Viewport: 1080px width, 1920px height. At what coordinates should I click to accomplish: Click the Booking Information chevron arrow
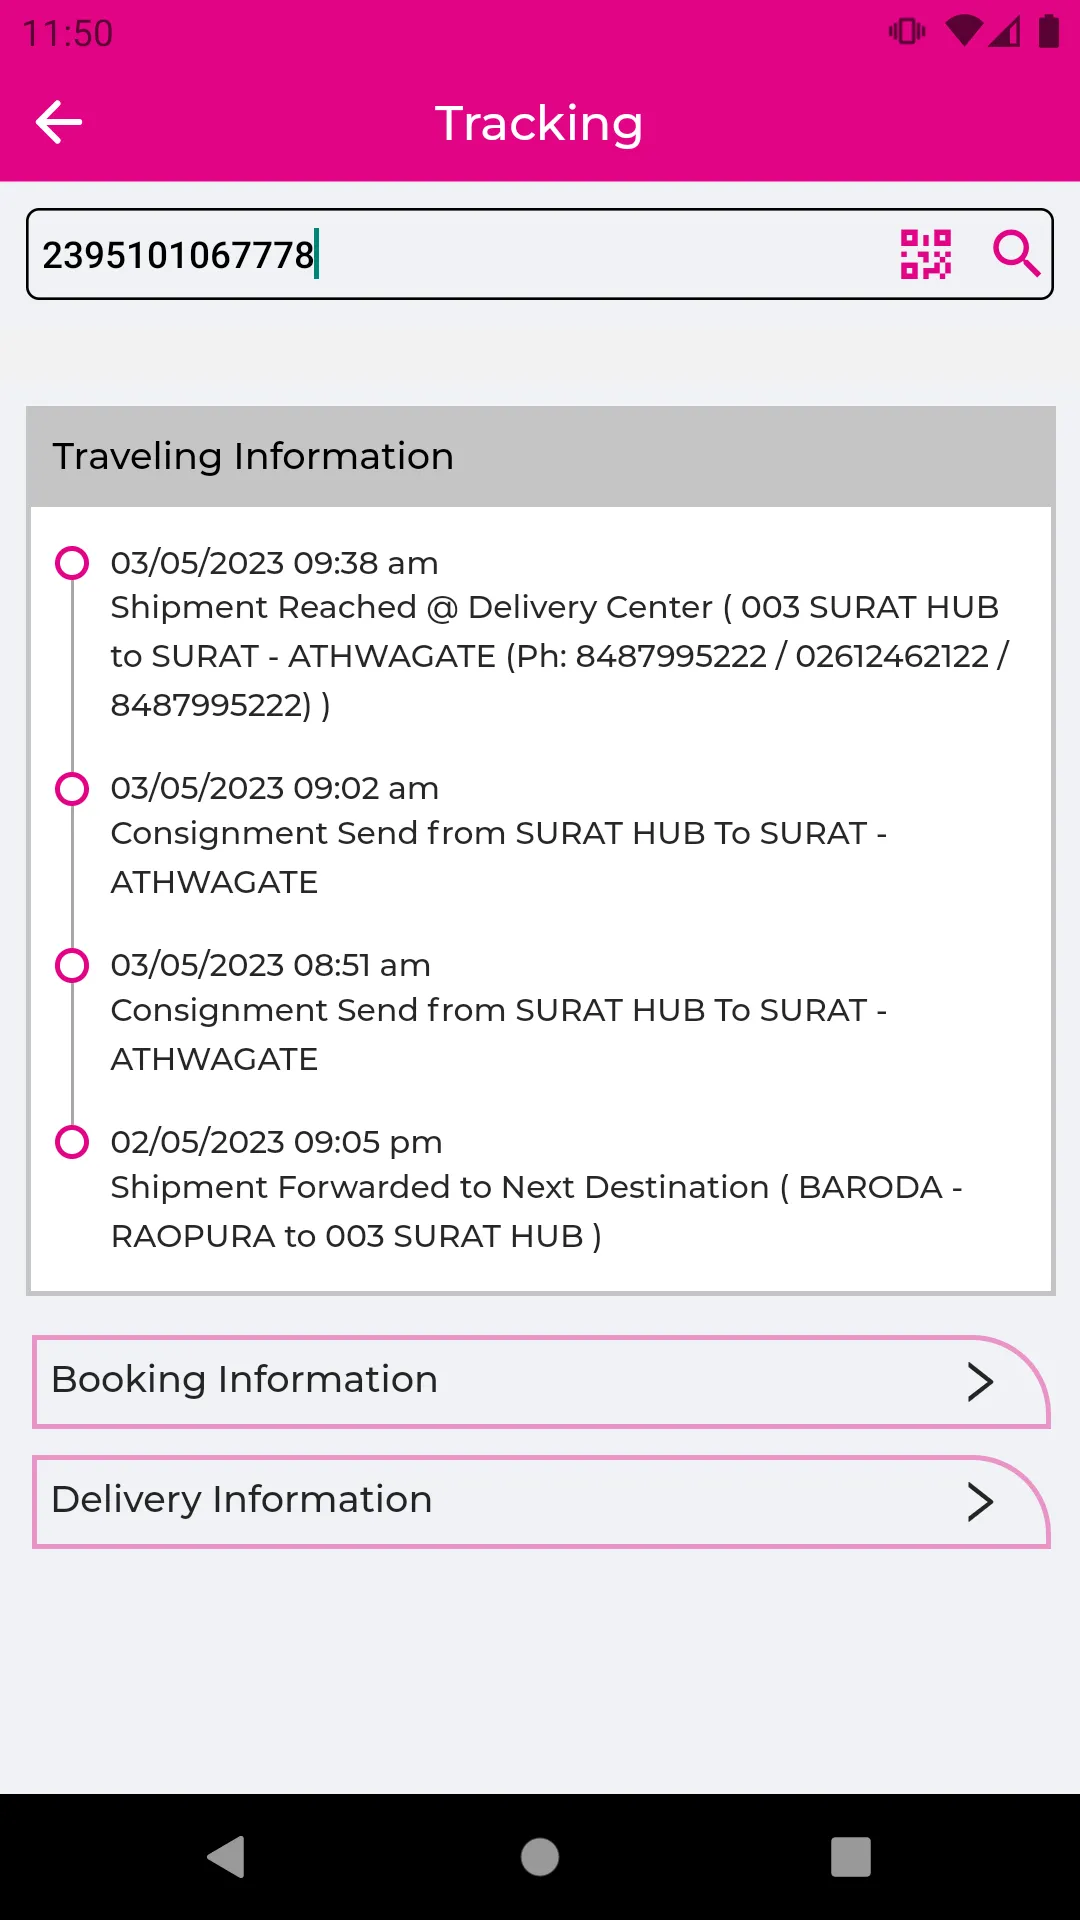coord(980,1382)
